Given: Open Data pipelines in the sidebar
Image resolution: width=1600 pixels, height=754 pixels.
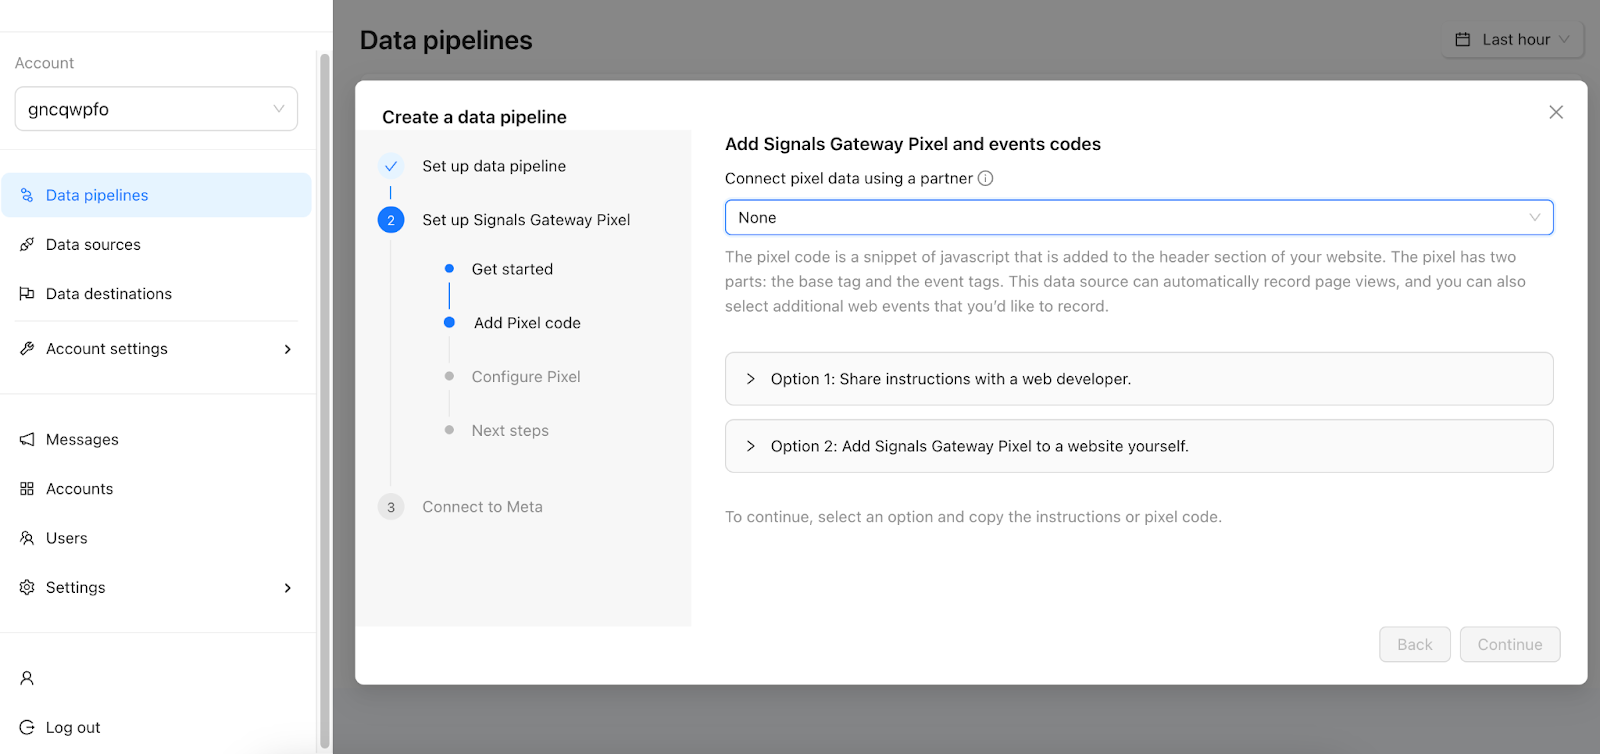Looking at the screenshot, I should pos(156,195).
